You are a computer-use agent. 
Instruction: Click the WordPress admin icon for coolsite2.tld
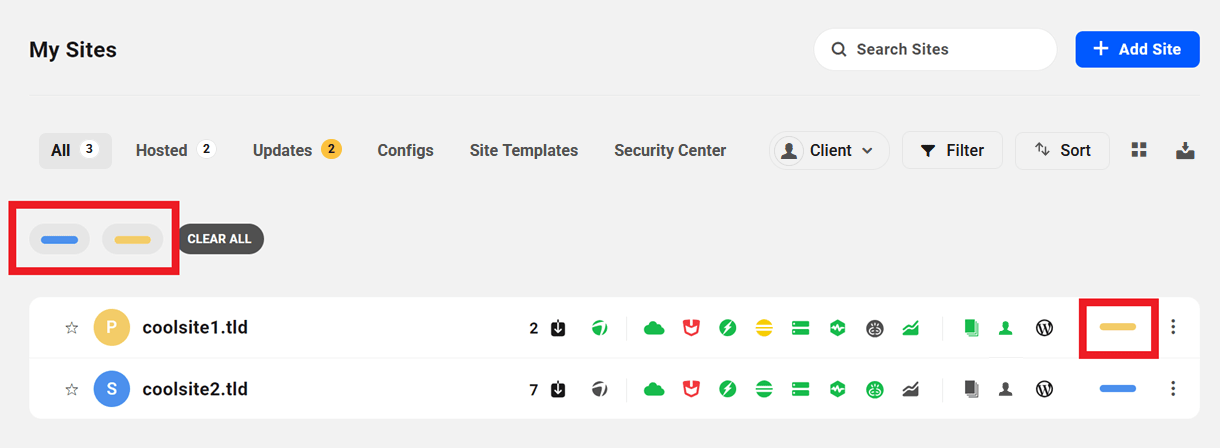1044,389
